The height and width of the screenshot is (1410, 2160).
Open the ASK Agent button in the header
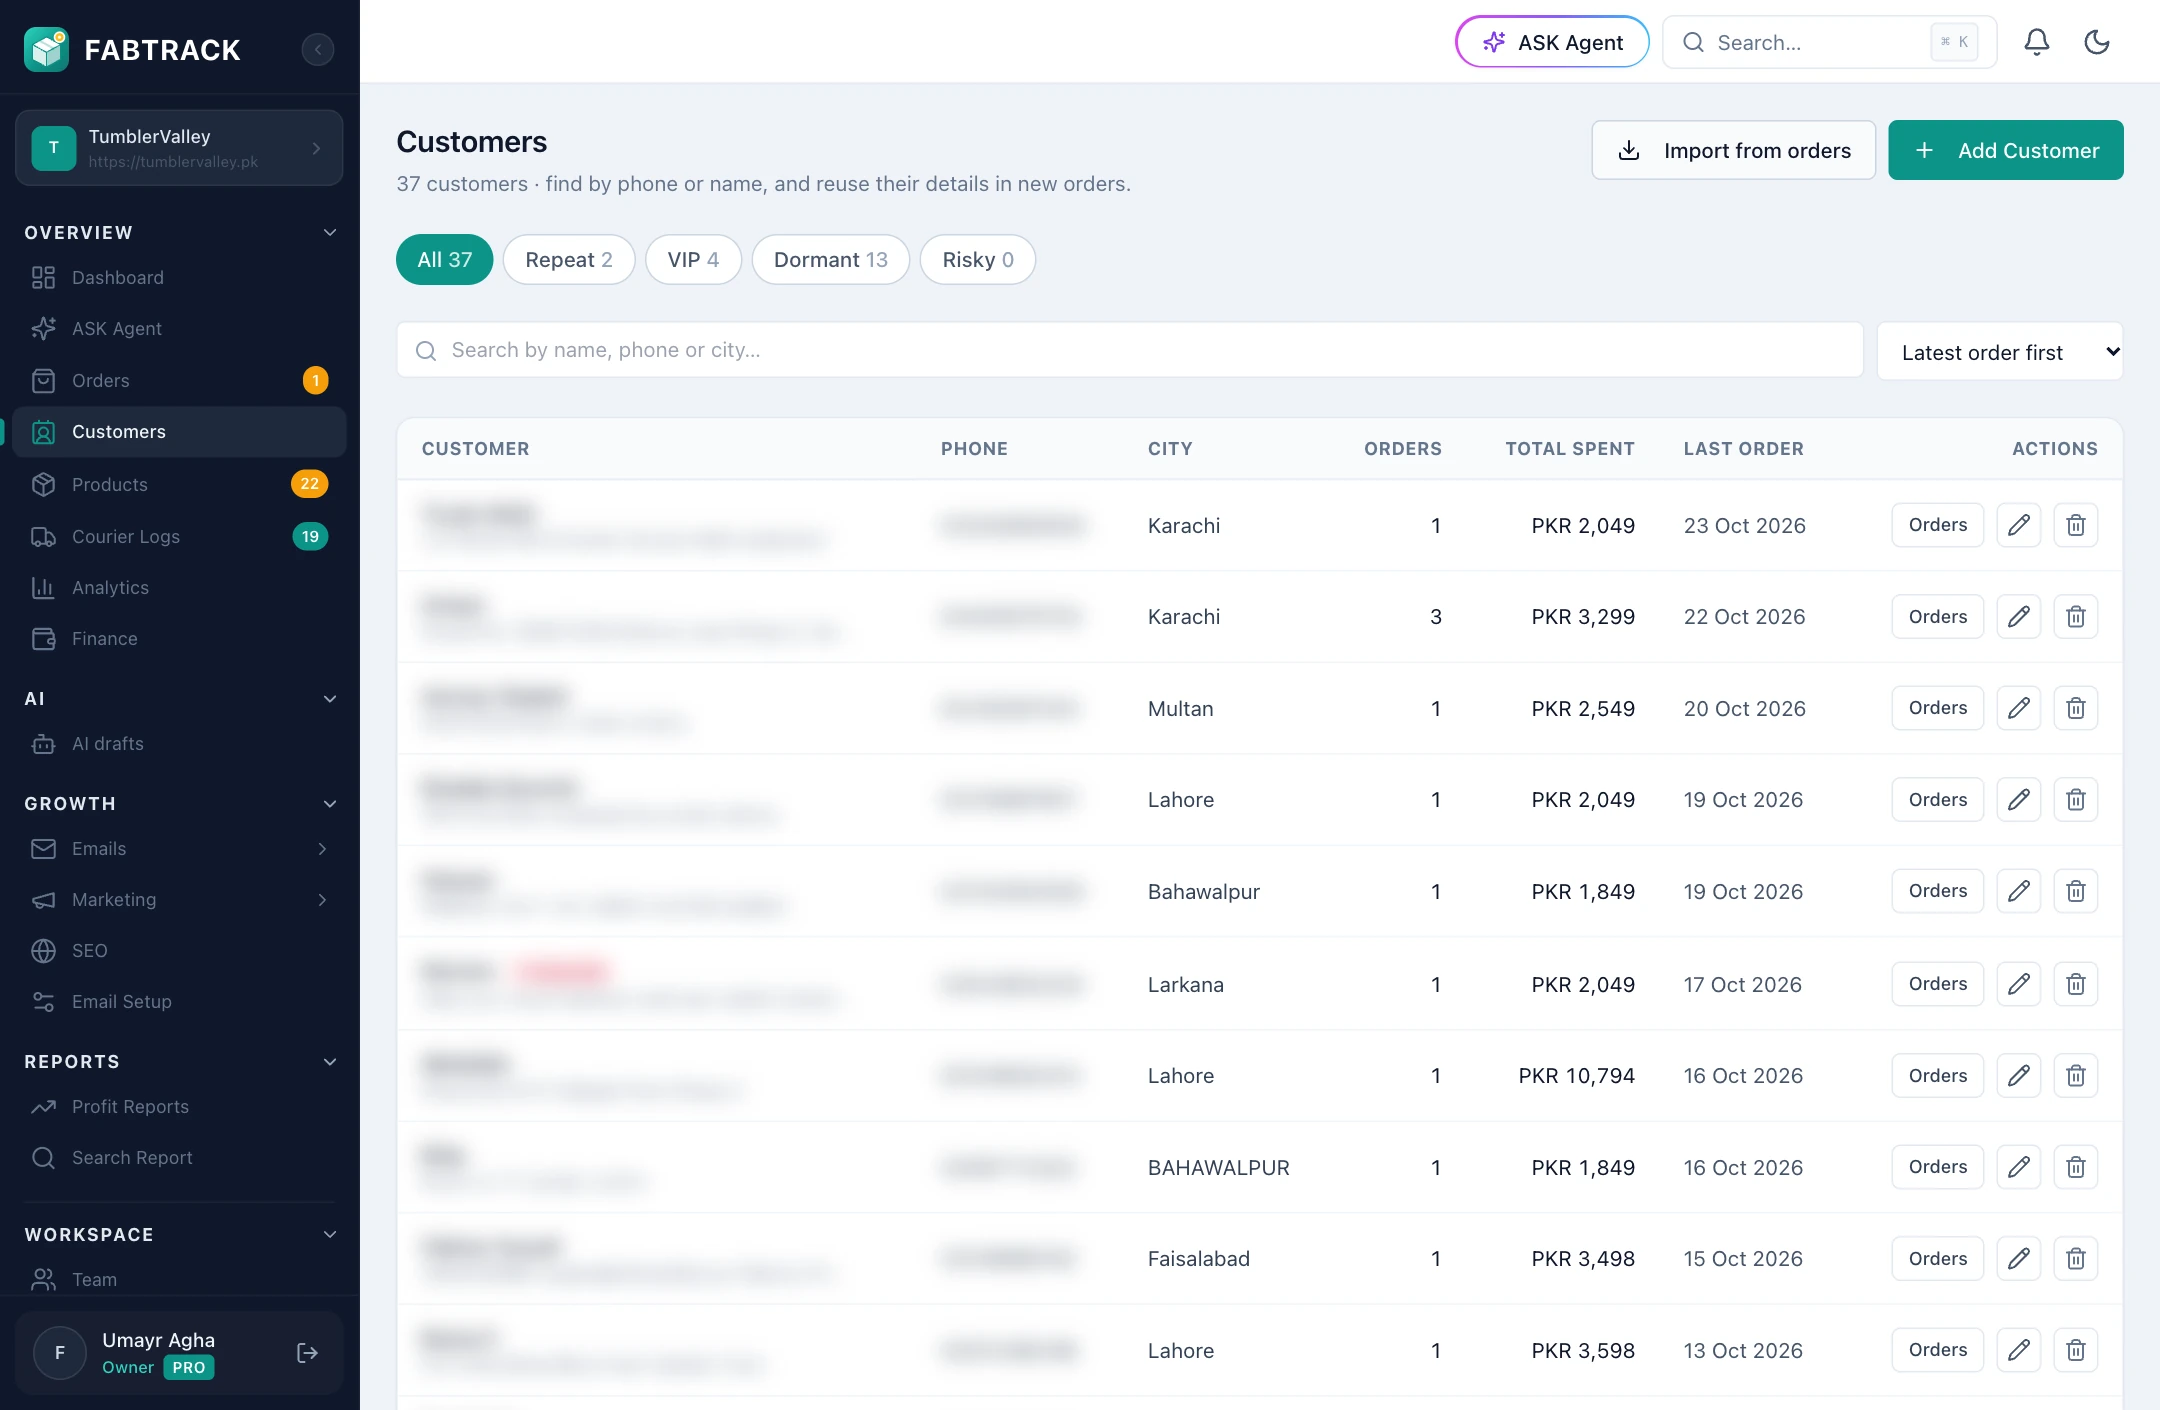1552,42
